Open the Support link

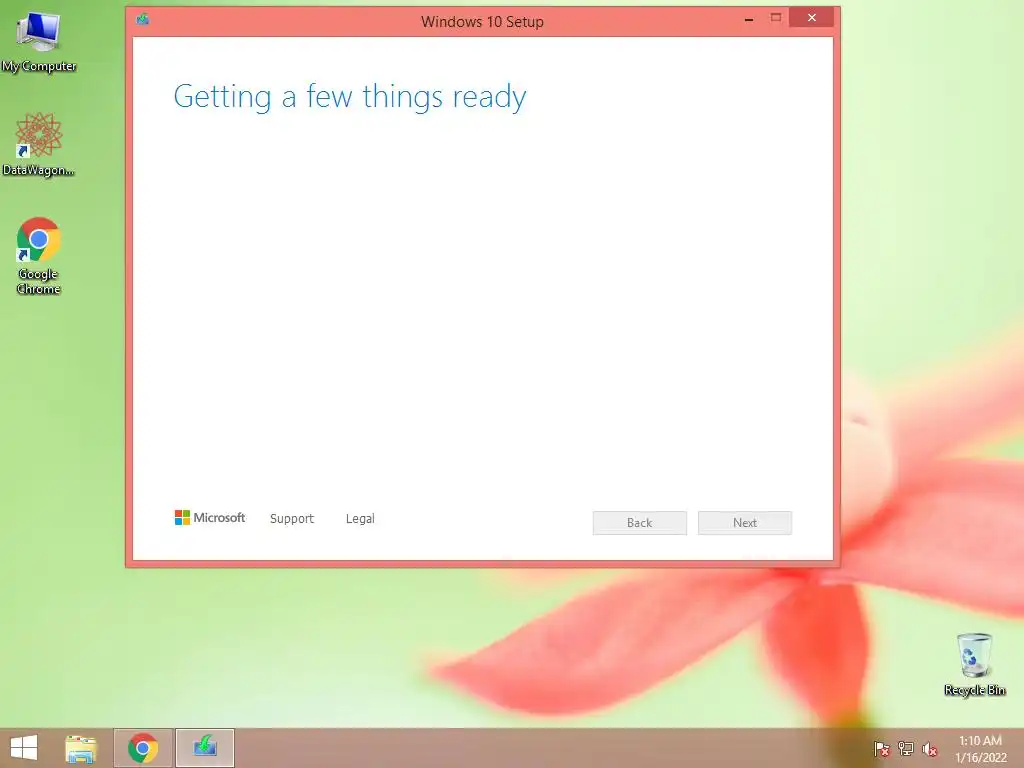[292, 519]
